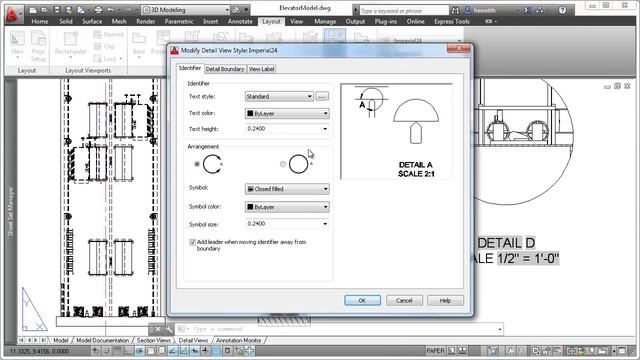640x360 pixels.
Task: Click the Plot printer icon in quick access toolbar
Action: [x=98, y=10]
